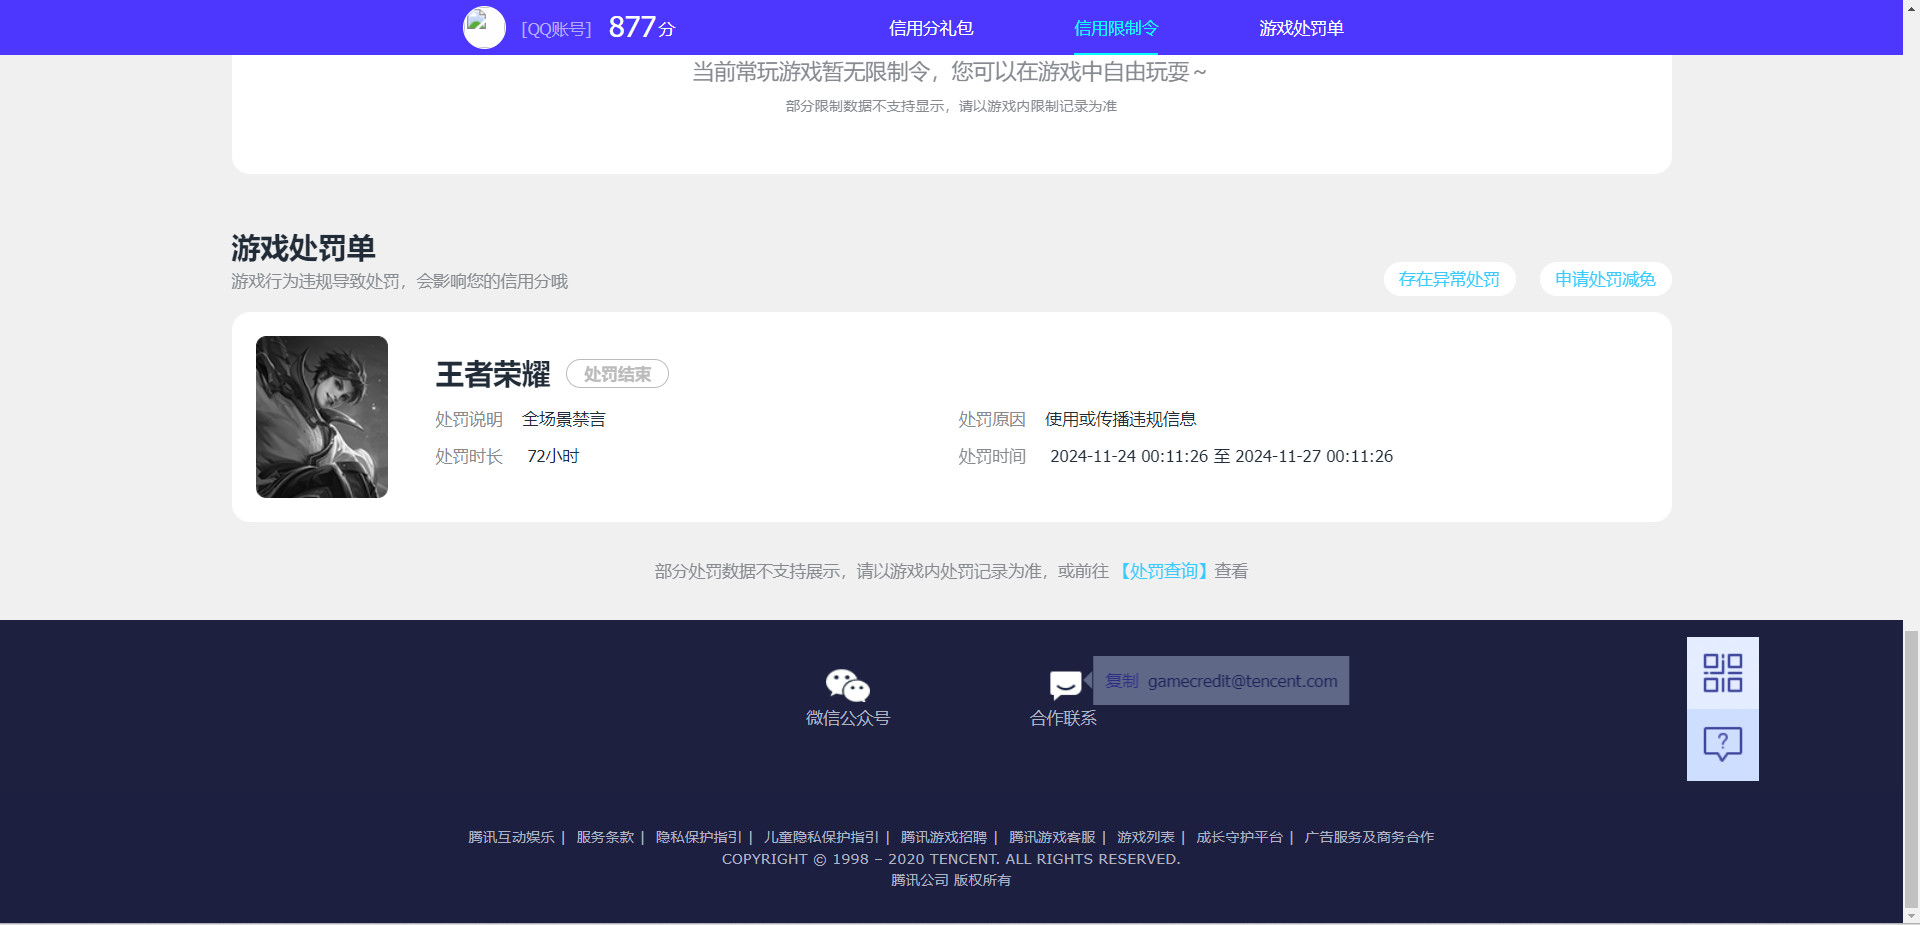Click the 游戏处罚单 section heading
This screenshot has height=925, width=1920.
(303, 247)
